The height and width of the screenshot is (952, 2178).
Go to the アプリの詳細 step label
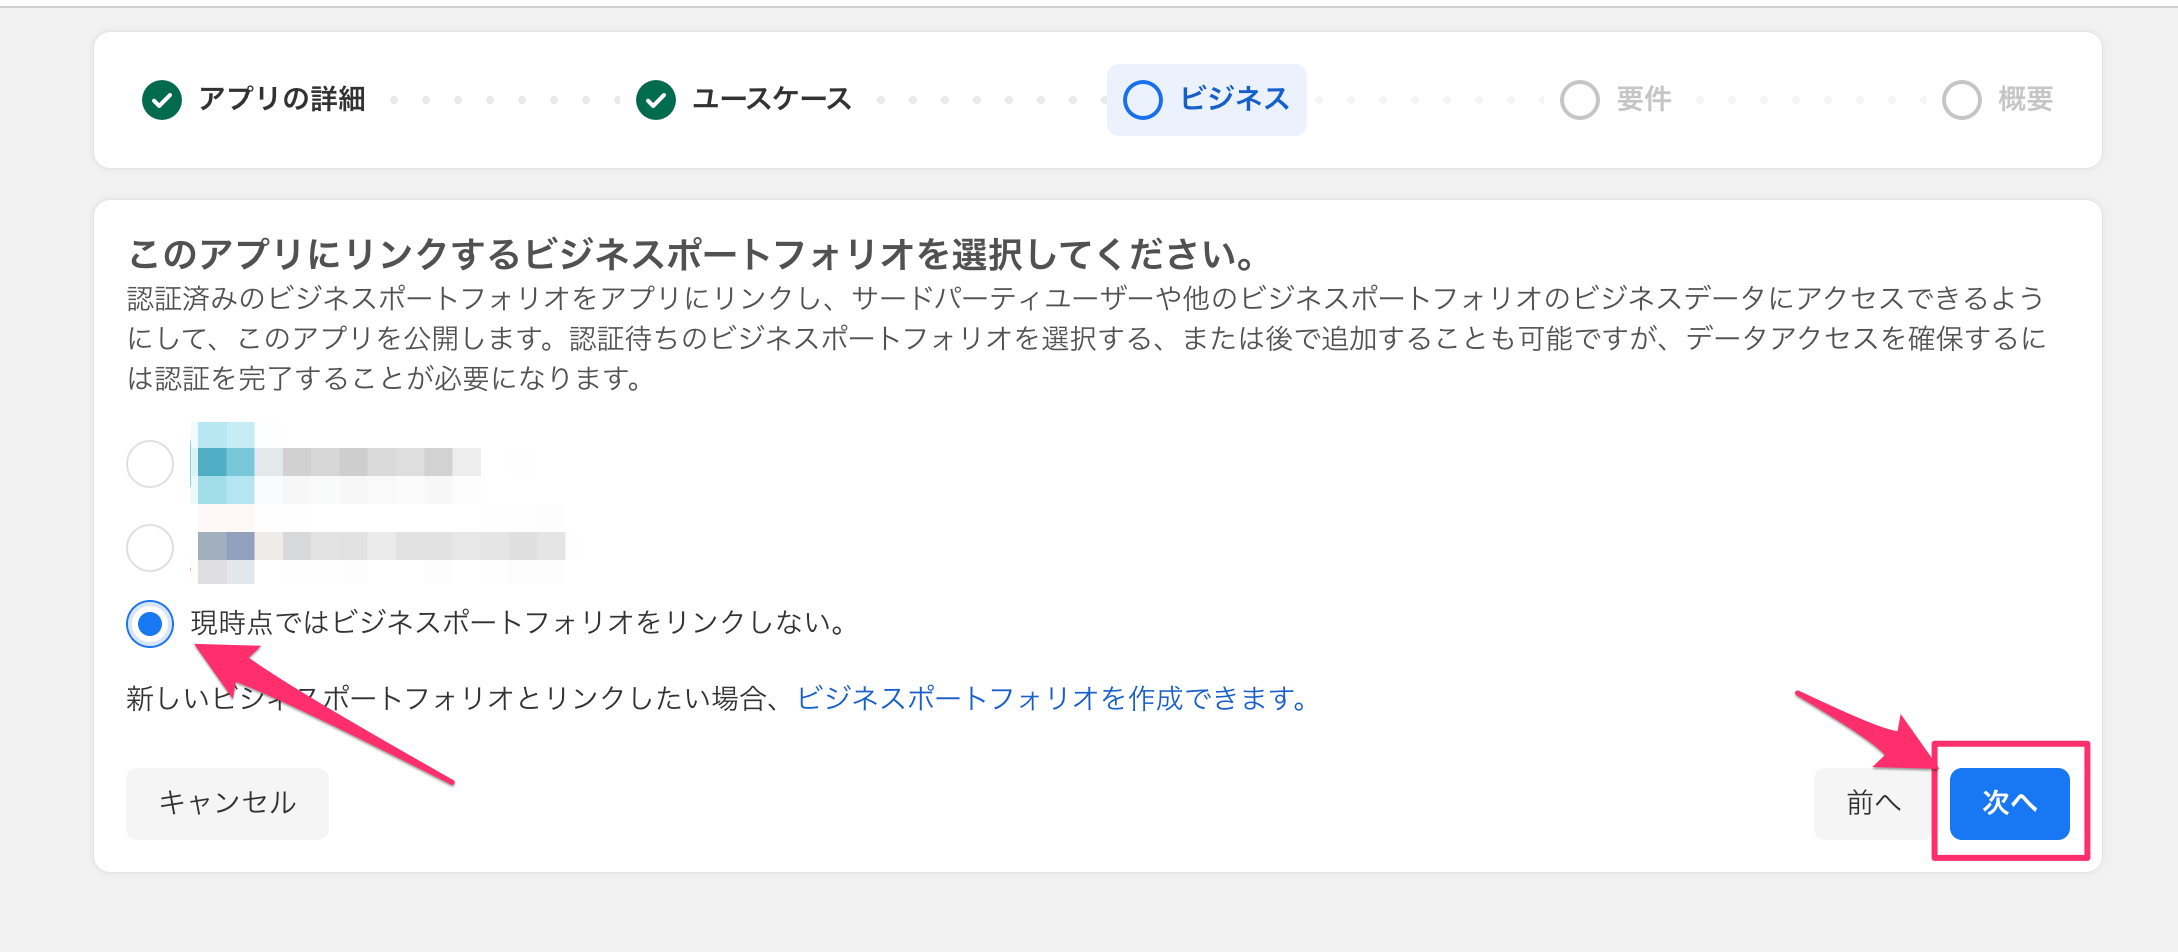tap(282, 100)
